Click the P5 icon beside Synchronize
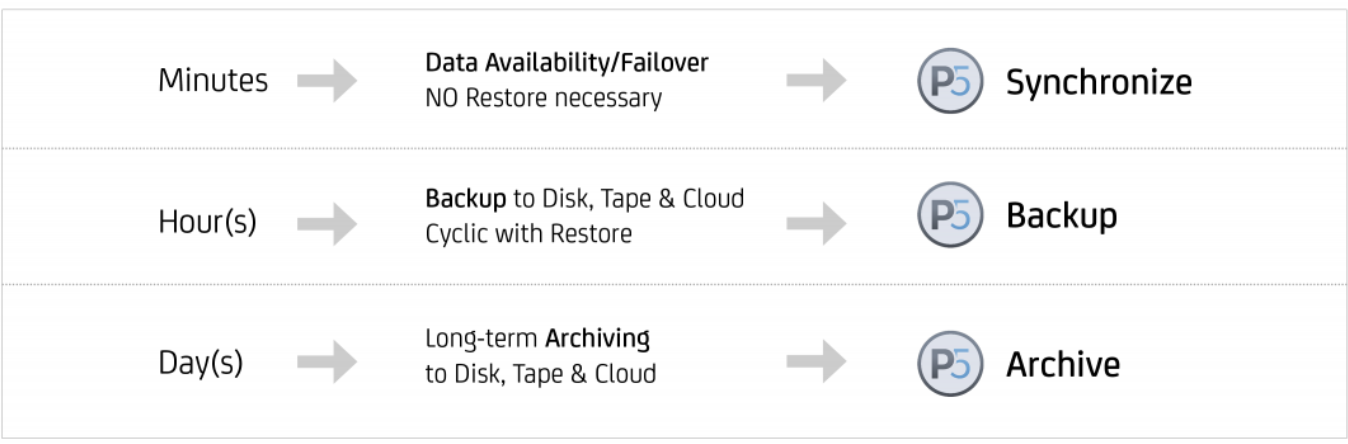 coord(942,82)
